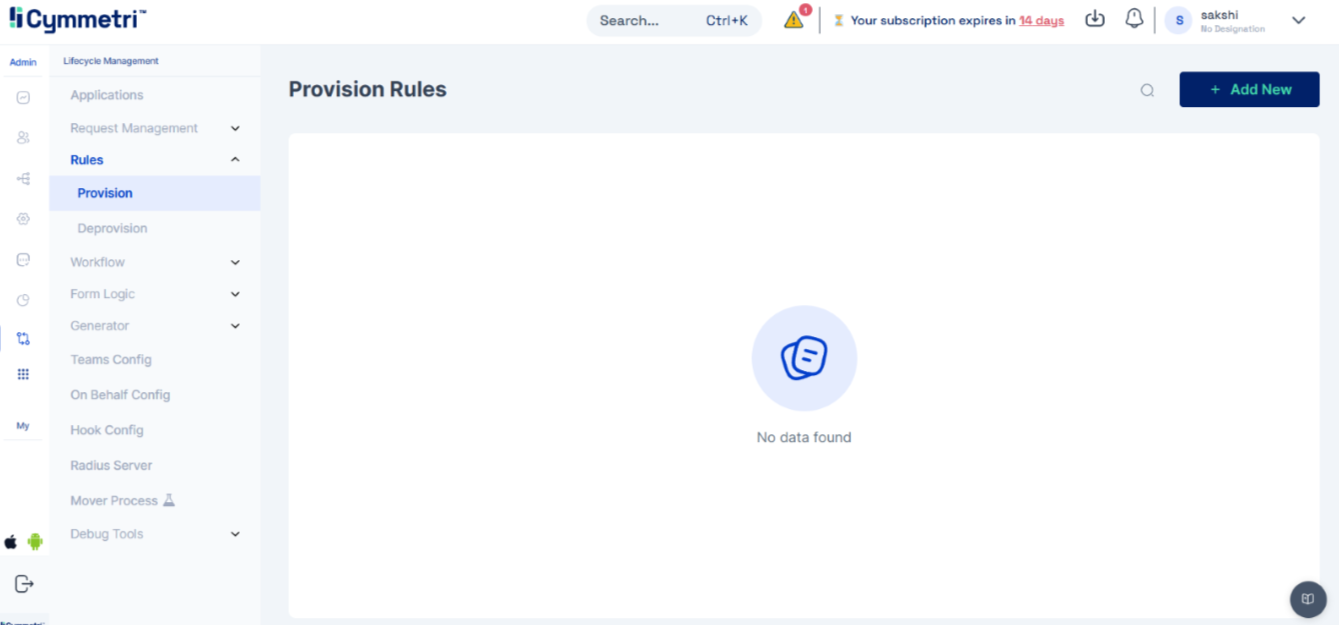
Task: Expand the Workflow submenu
Action: tap(235, 262)
